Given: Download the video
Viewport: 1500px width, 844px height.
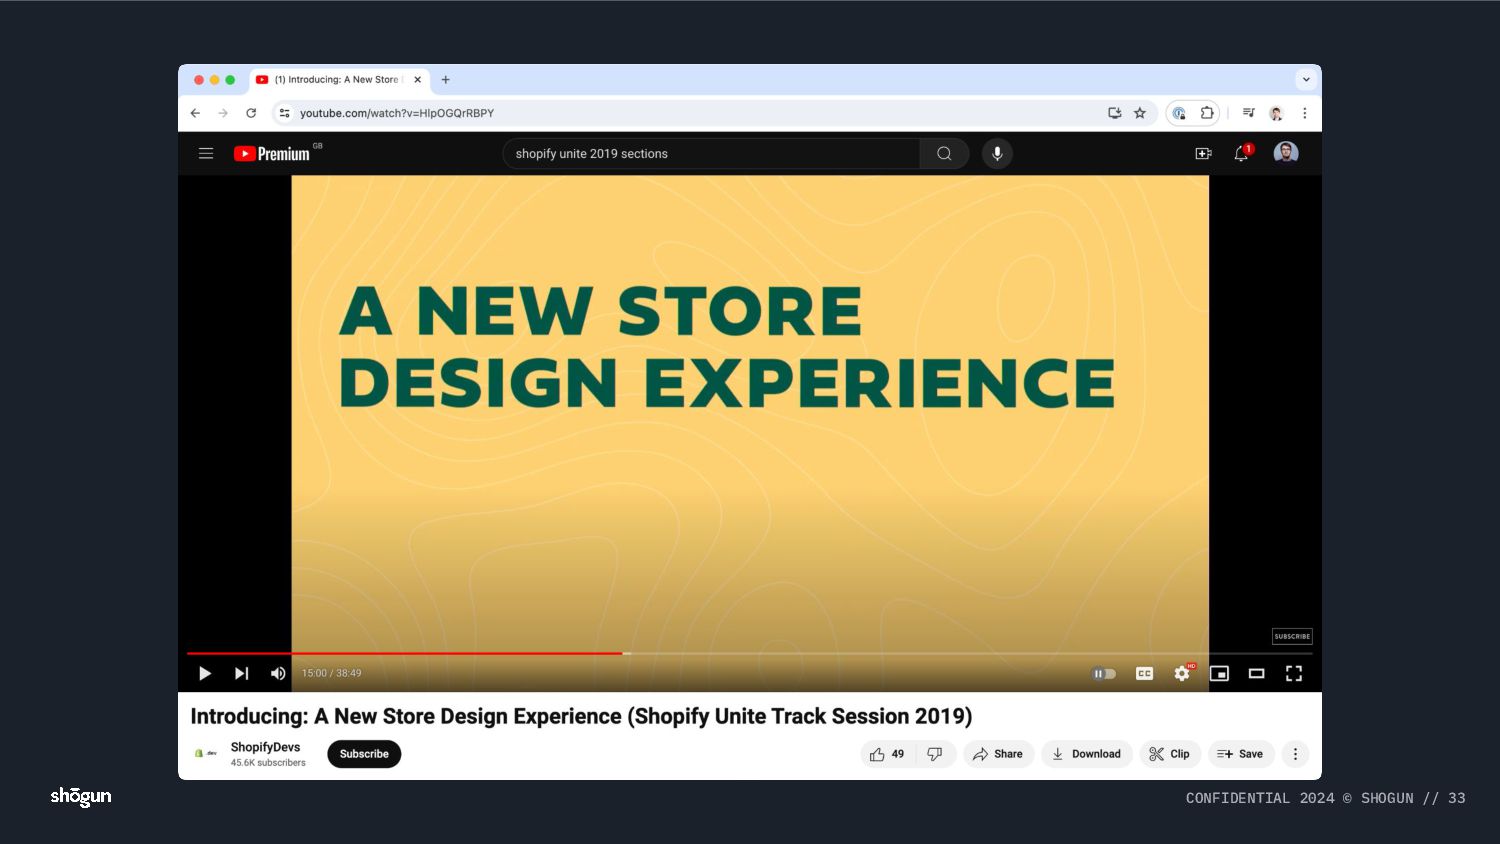Looking at the screenshot, I should pos(1086,754).
